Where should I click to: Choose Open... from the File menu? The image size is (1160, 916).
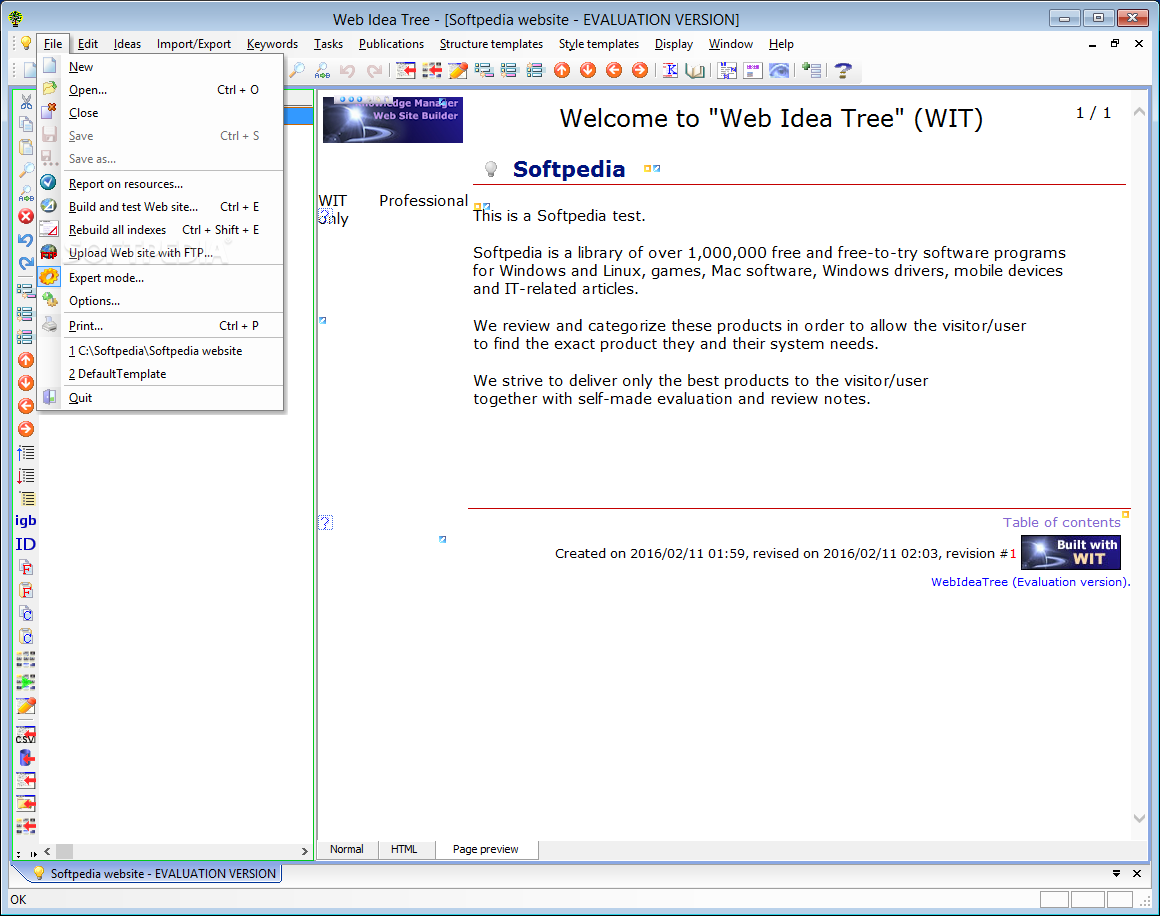(x=161, y=90)
